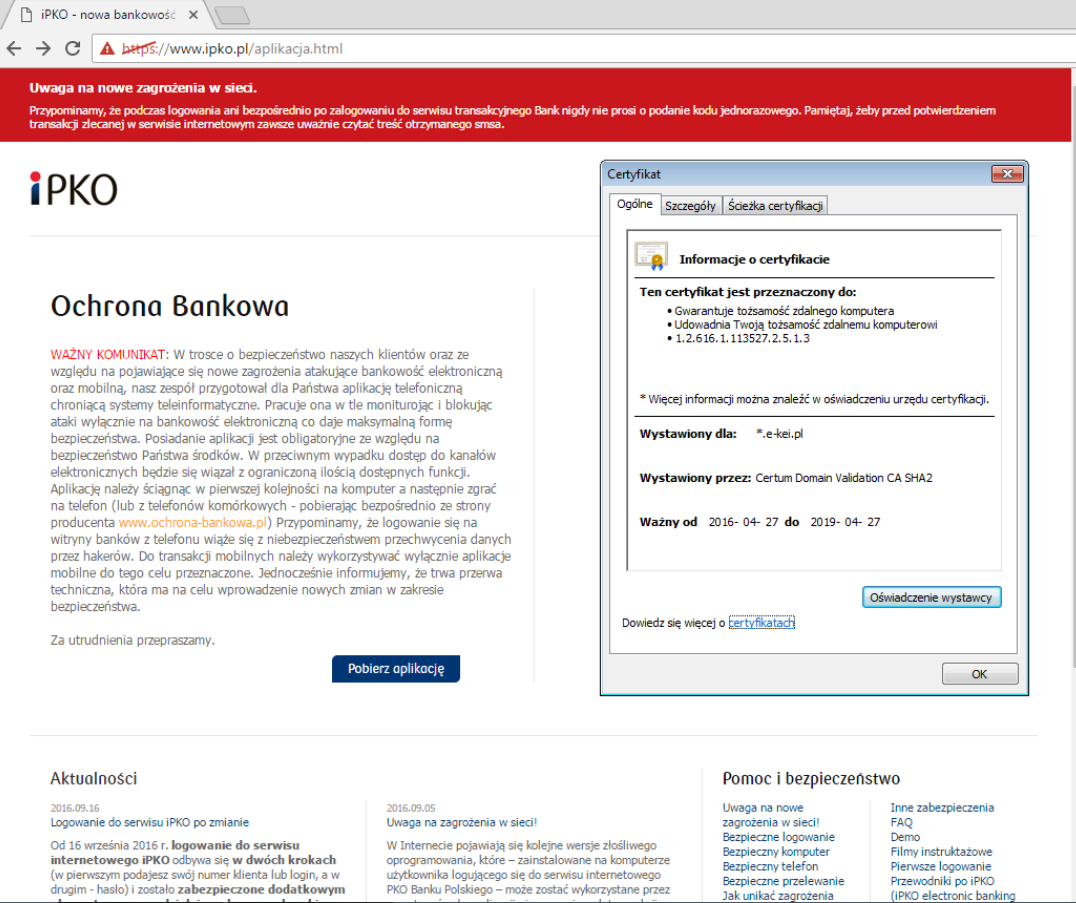Open the FAQ link
The width and height of the screenshot is (1076, 903).
point(902,822)
